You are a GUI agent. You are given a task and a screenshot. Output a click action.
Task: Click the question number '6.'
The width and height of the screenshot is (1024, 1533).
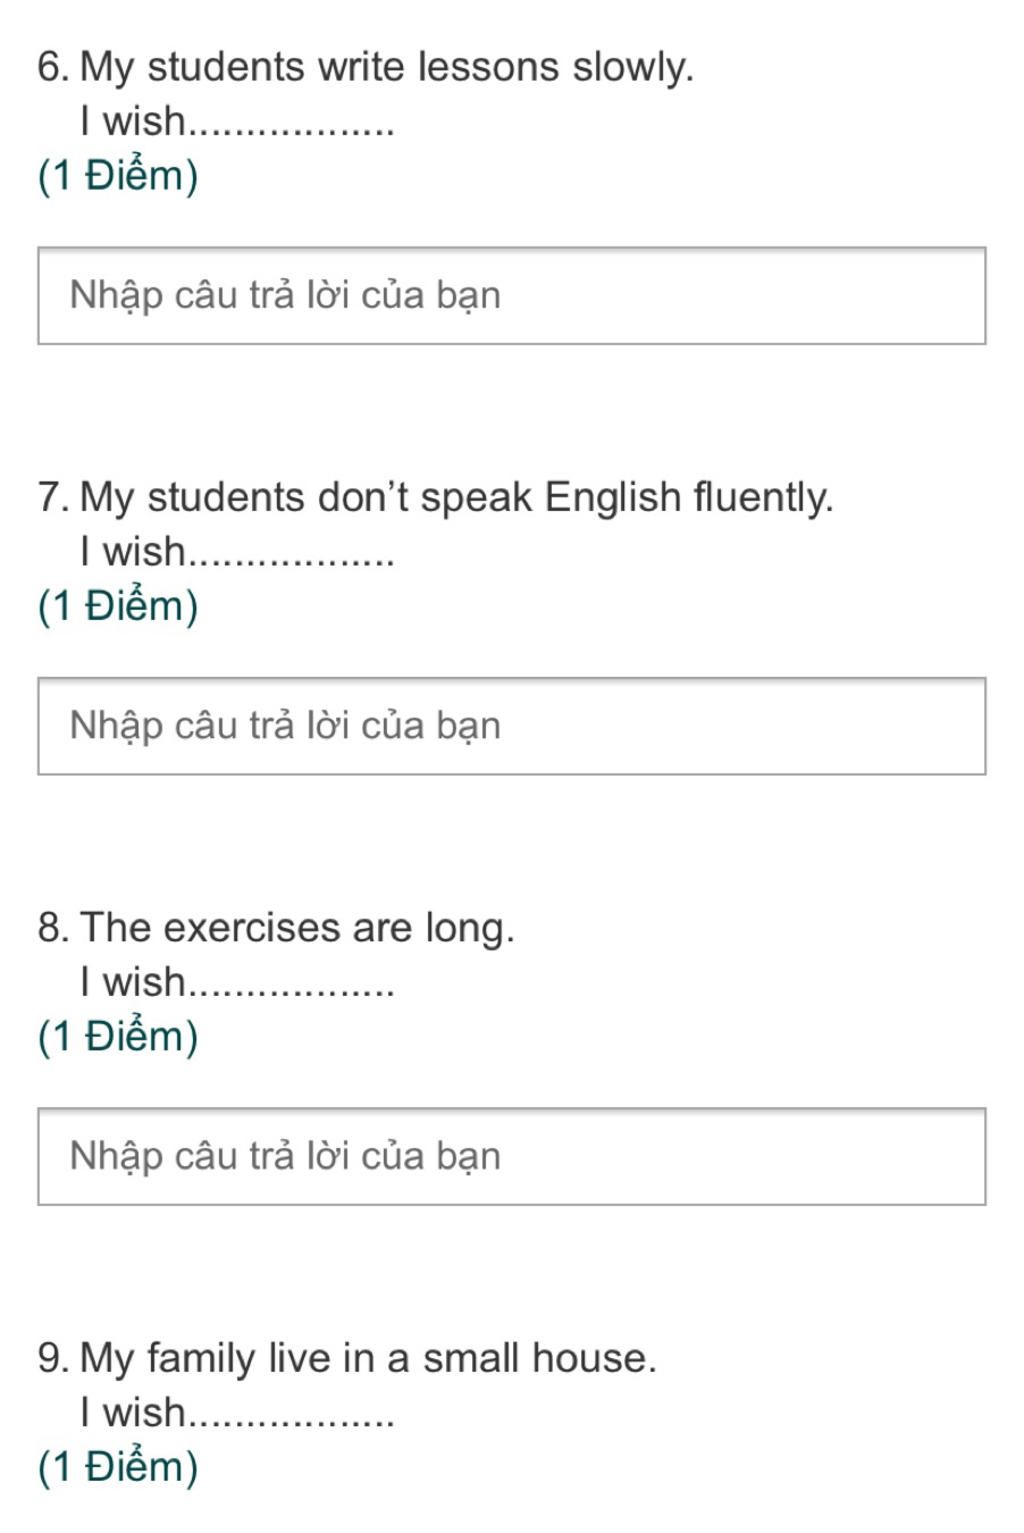point(53,68)
